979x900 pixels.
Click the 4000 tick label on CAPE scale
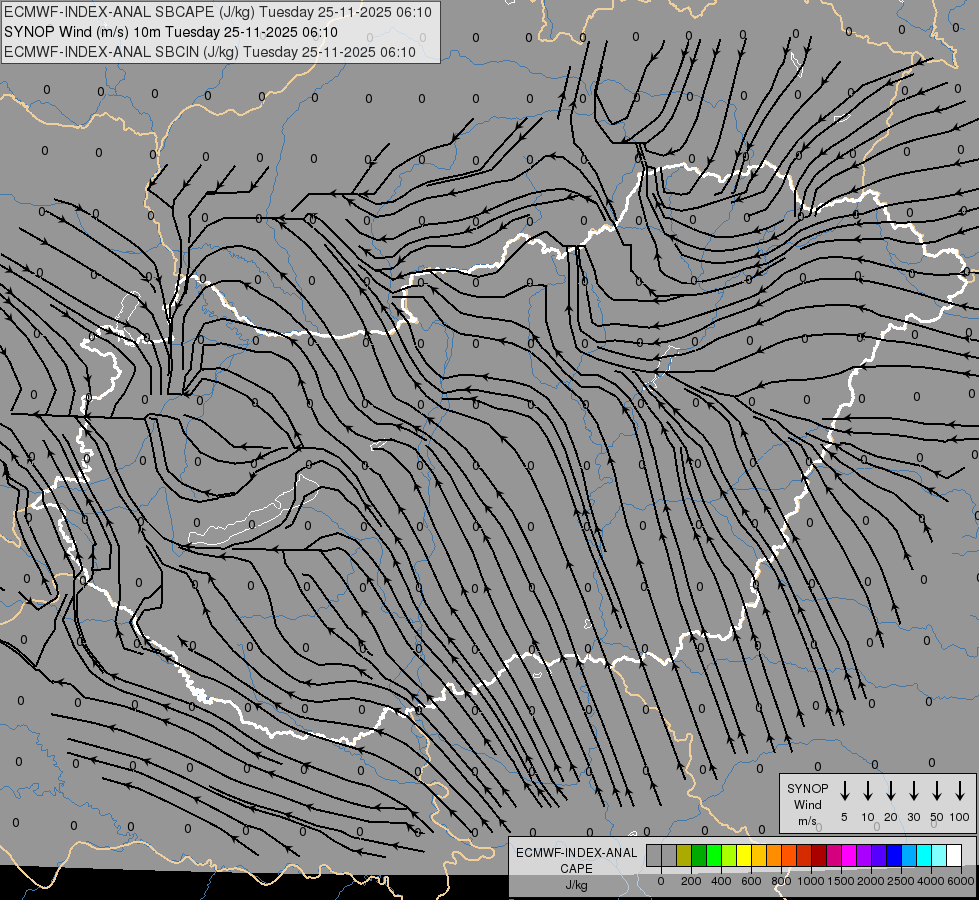(x=931, y=881)
